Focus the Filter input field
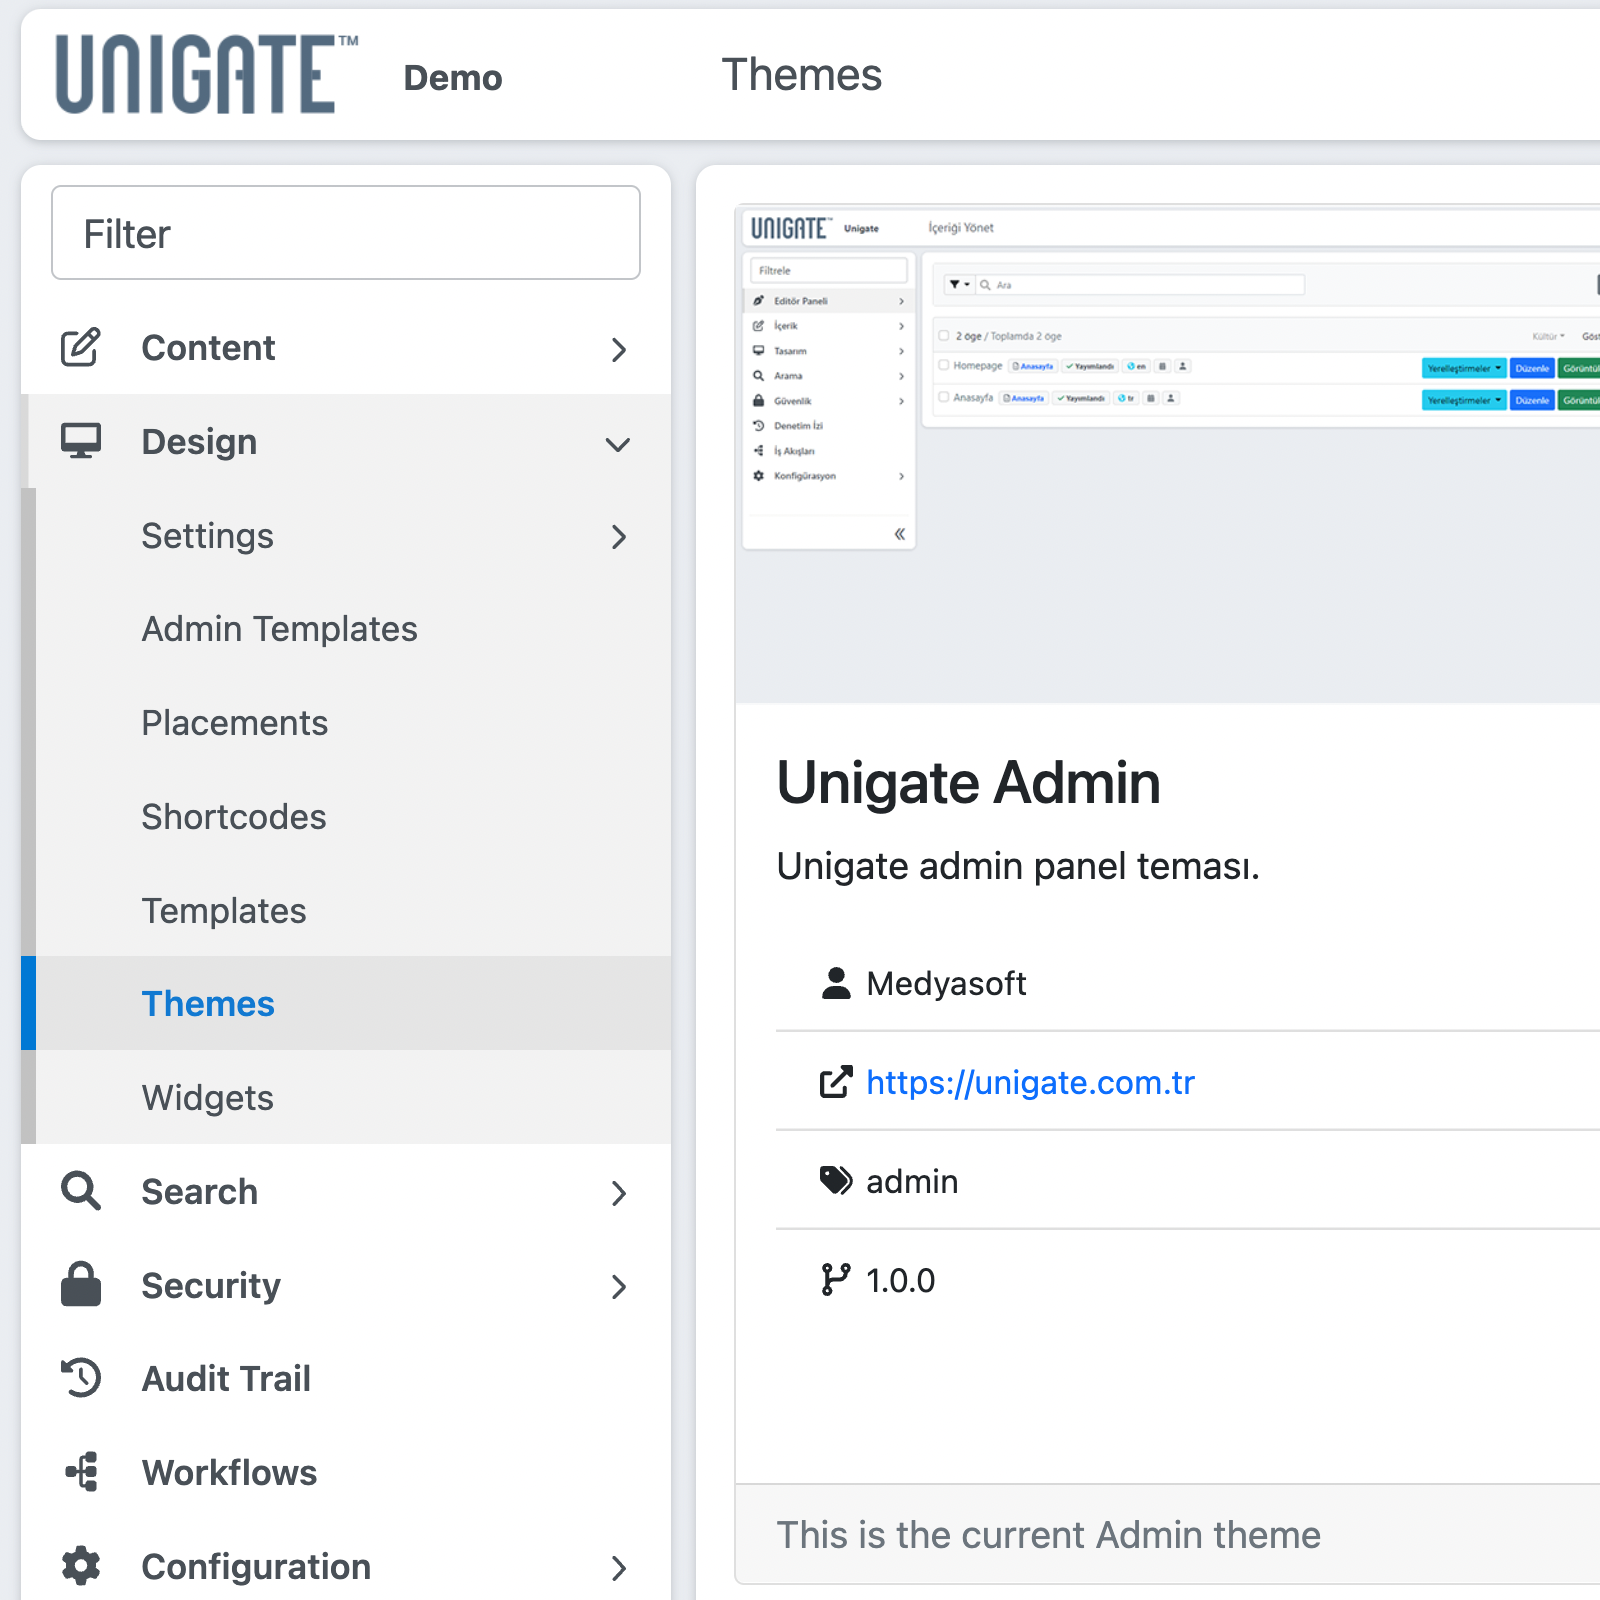This screenshot has height=1600, width=1600. [346, 233]
